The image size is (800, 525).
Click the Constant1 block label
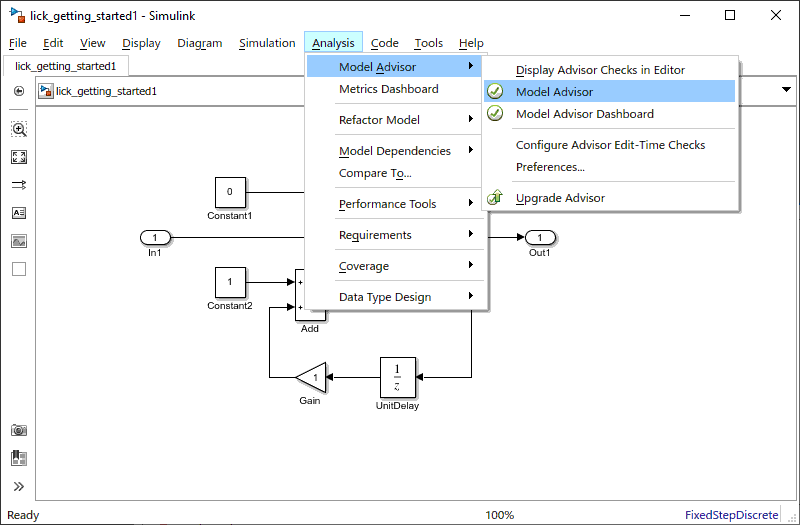pos(230,216)
